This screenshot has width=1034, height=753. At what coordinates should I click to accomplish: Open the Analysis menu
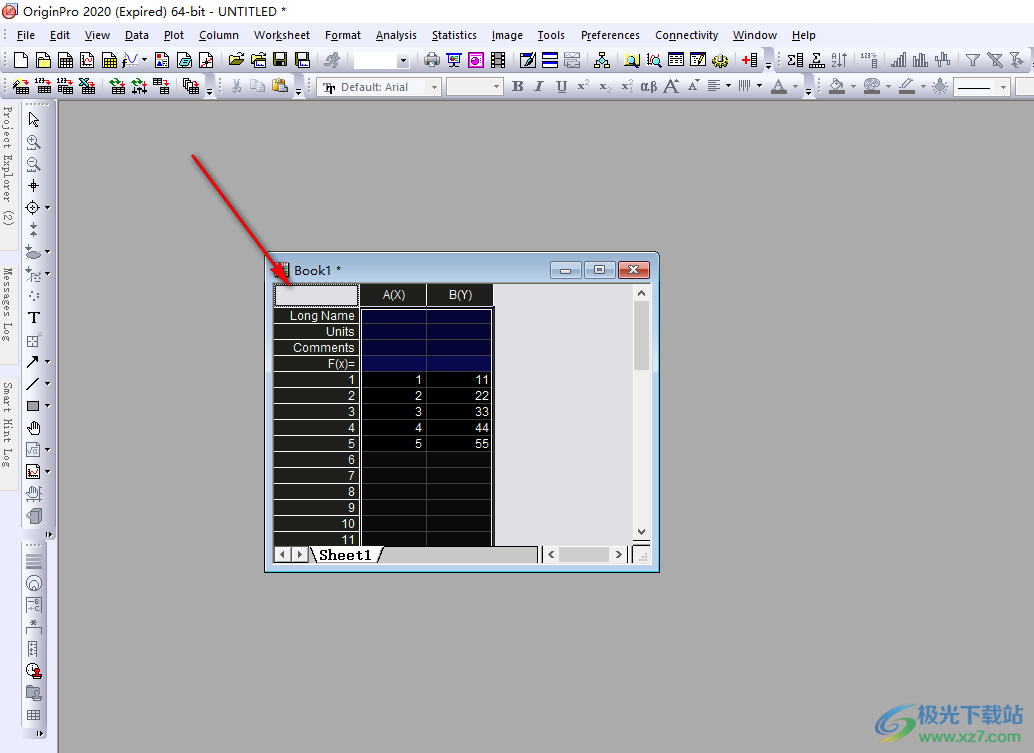[396, 35]
